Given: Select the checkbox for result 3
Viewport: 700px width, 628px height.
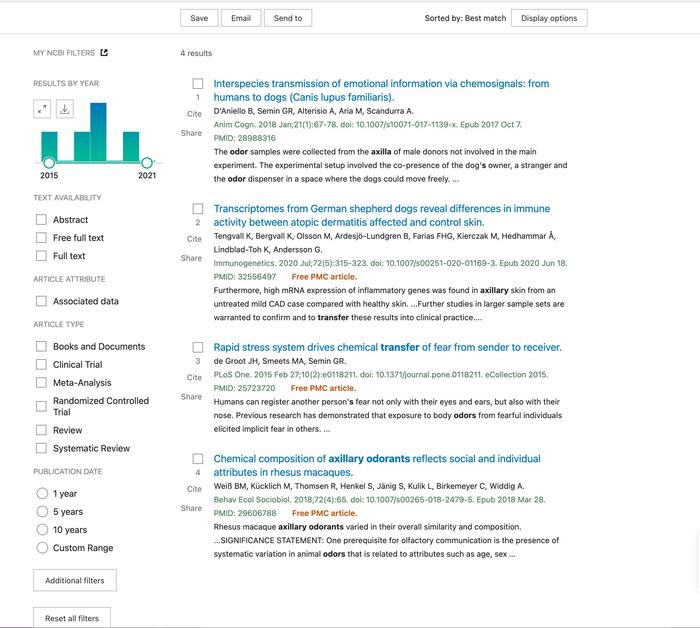Looking at the screenshot, I should coord(198,347).
